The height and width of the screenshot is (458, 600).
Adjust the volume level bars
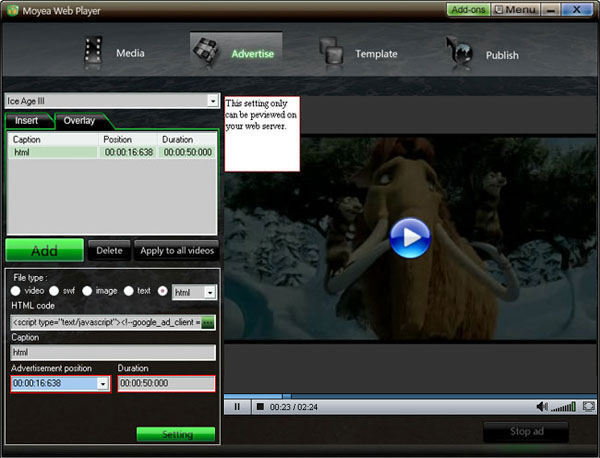[x=563, y=407]
